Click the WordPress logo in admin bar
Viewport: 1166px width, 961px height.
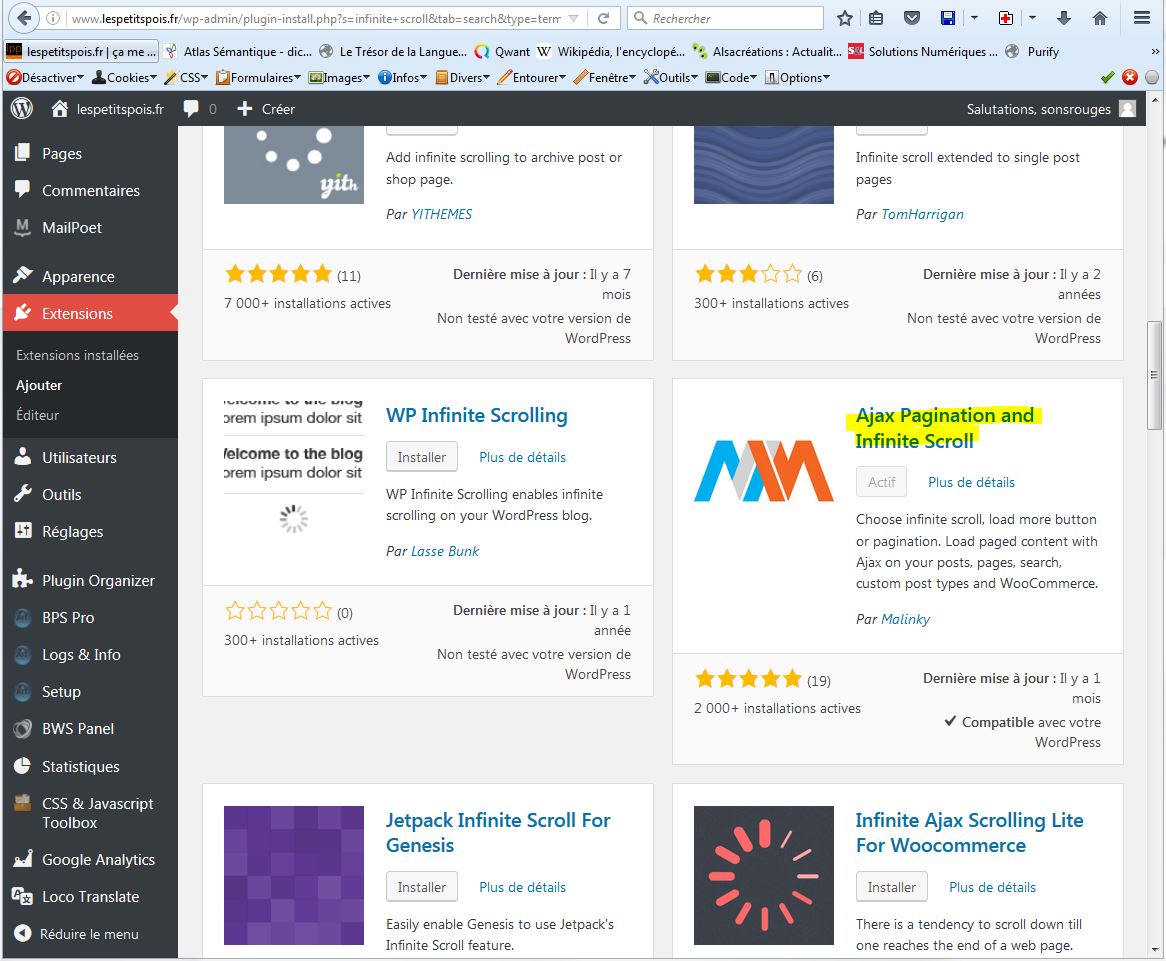tap(22, 109)
